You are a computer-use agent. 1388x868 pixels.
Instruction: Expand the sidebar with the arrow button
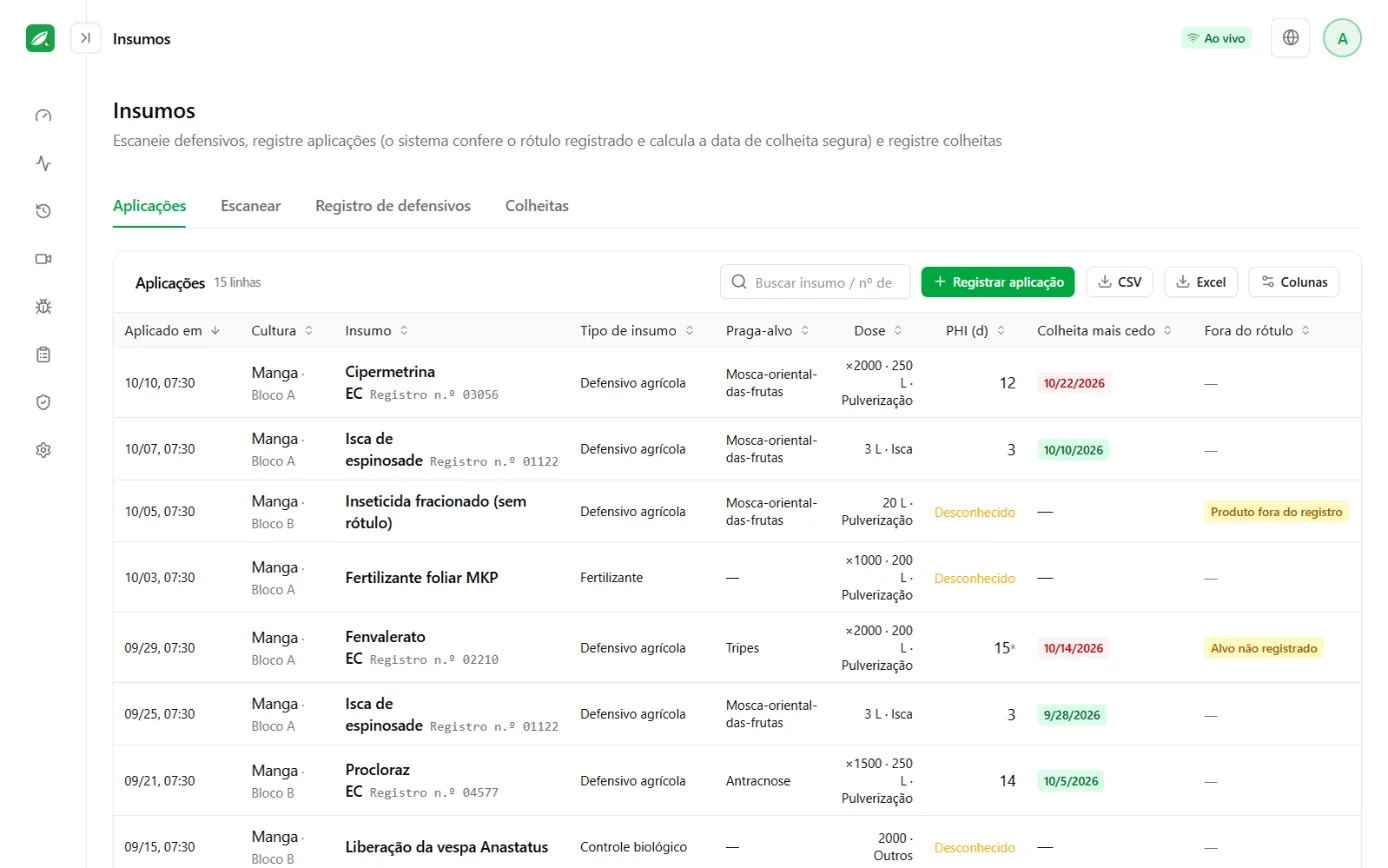pos(86,38)
